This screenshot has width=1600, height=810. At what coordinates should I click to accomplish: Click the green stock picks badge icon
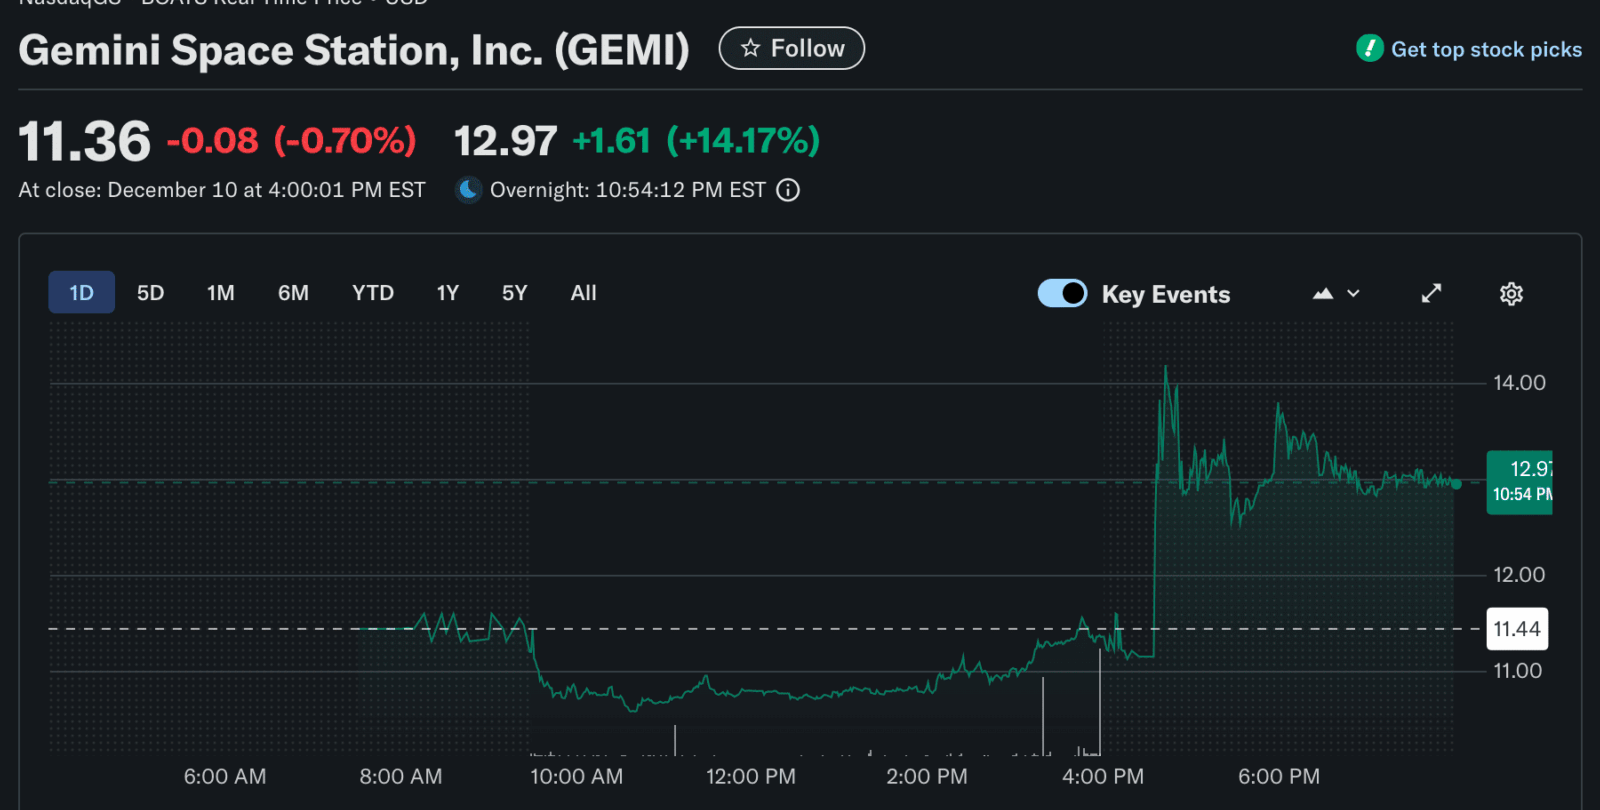tap(1369, 48)
